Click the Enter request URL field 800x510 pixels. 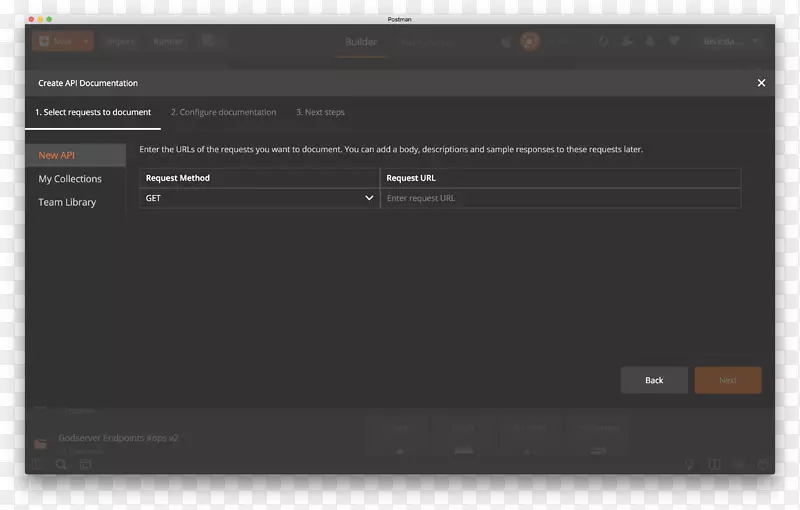click(561, 198)
